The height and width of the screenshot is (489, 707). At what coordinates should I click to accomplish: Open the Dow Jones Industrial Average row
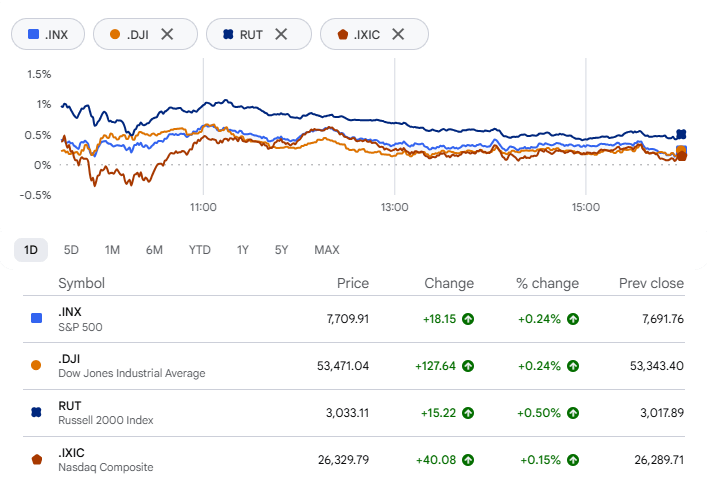pyautogui.click(x=354, y=366)
